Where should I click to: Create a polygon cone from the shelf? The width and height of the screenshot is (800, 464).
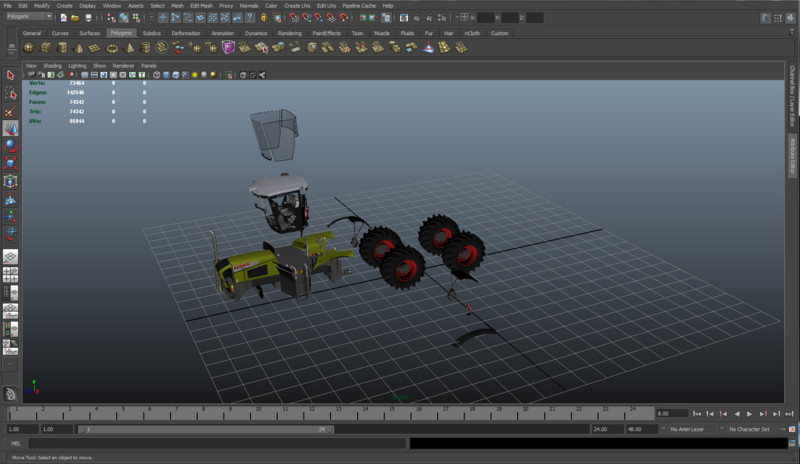[x=79, y=47]
